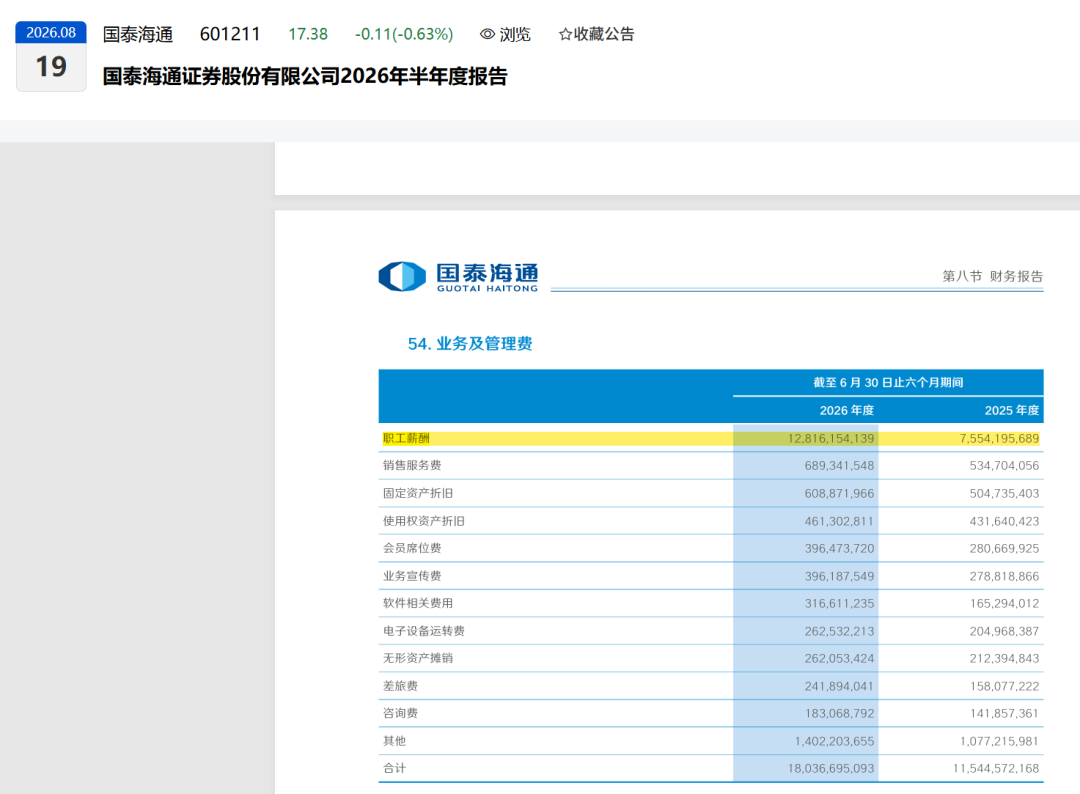Screen dimensions: 1080x794
Task: Click the 收藏公告 bookmark button
Action: point(596,34)
